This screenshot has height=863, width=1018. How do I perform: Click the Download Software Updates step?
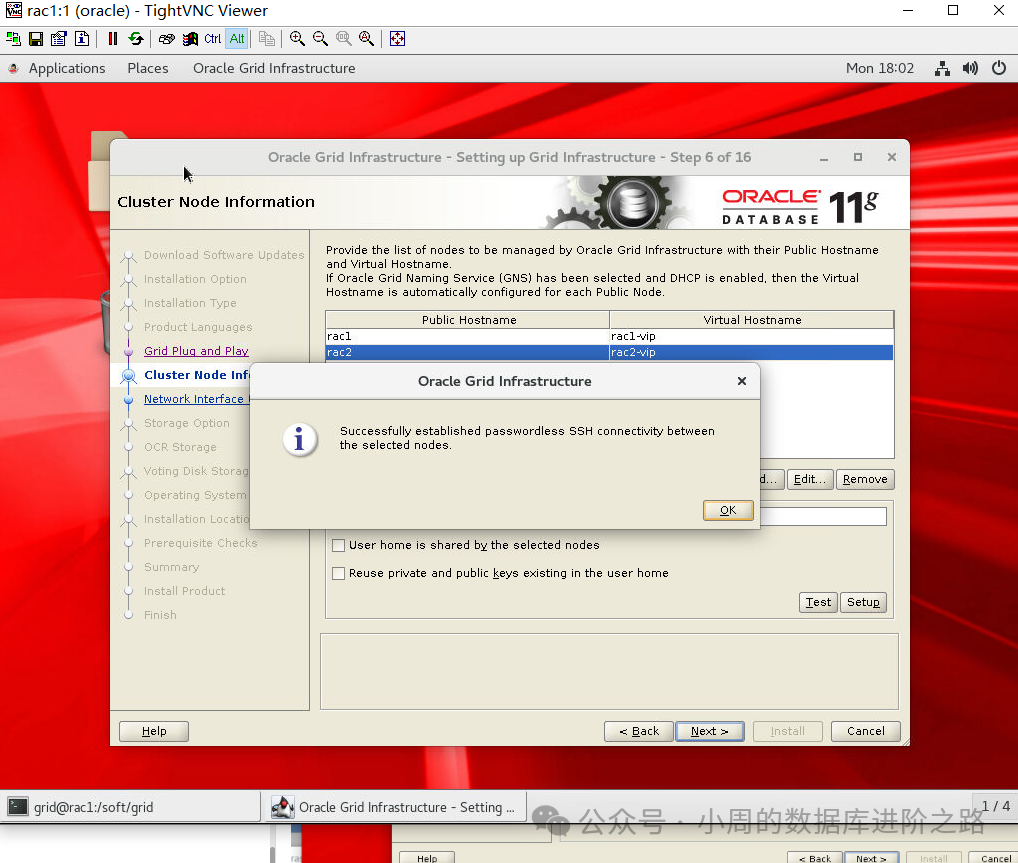coord(224,255)
